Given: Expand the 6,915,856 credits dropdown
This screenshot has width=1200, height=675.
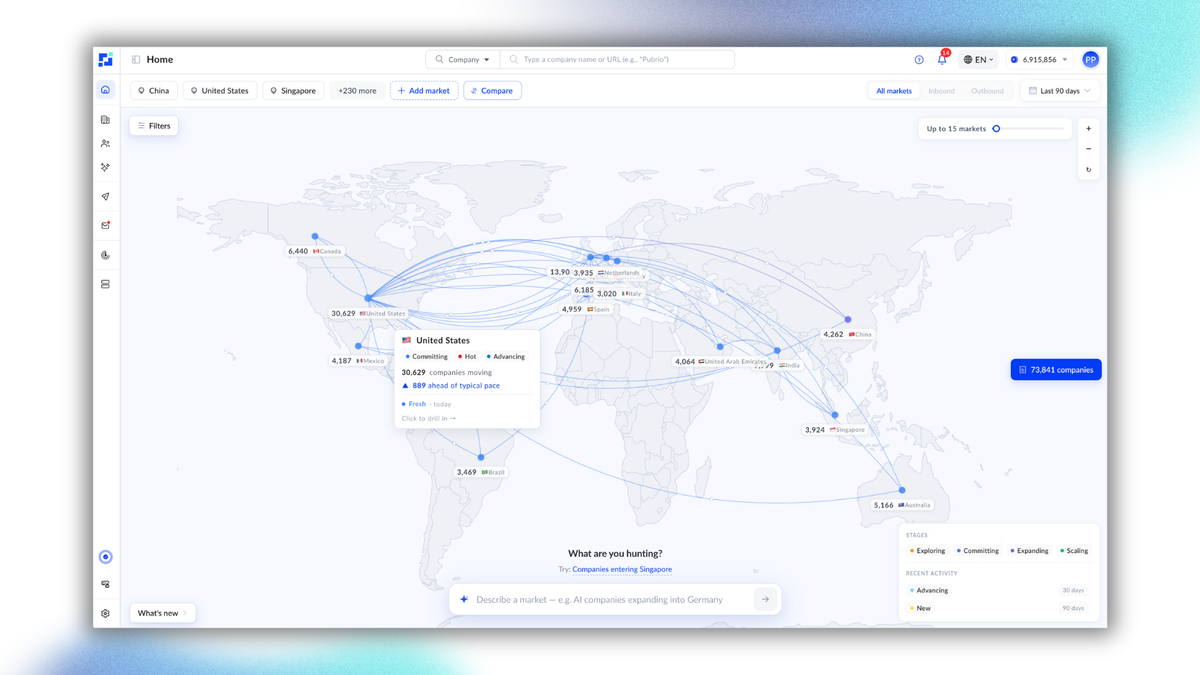Looking at the screenshot, I should [x=1039, y=60].
